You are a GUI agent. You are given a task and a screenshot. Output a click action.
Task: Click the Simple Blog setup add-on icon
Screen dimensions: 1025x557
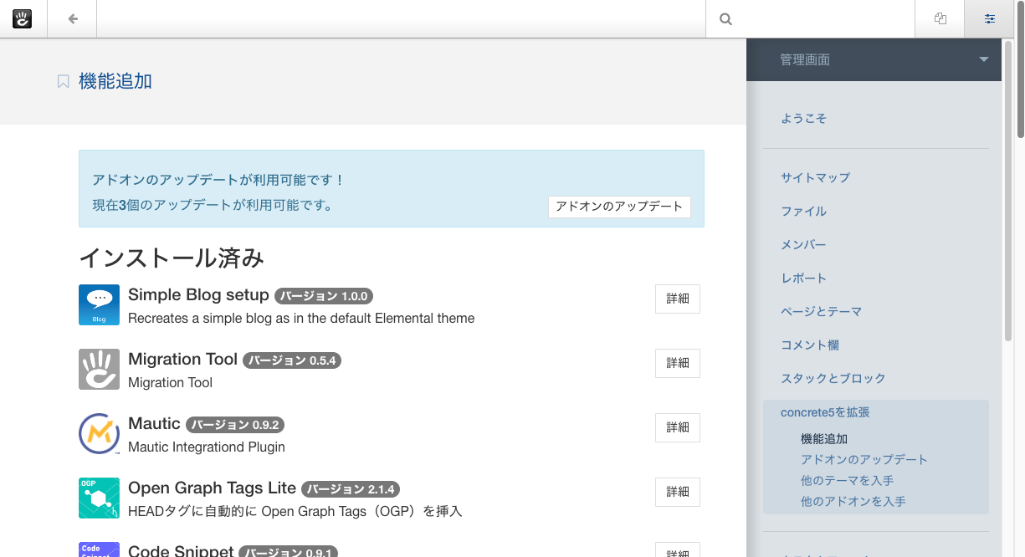pyautogui.click(x=99, y=305)
